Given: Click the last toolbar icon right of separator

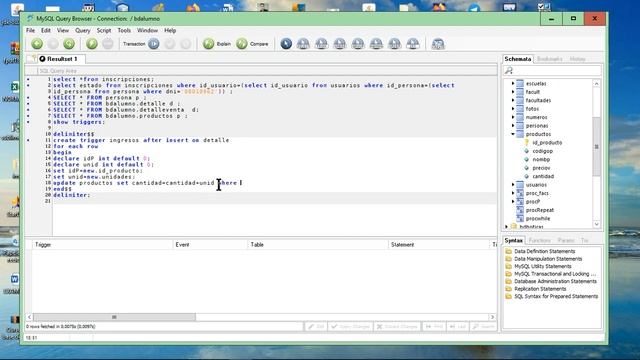Looking at the screenshot, I should click(438, 44).
